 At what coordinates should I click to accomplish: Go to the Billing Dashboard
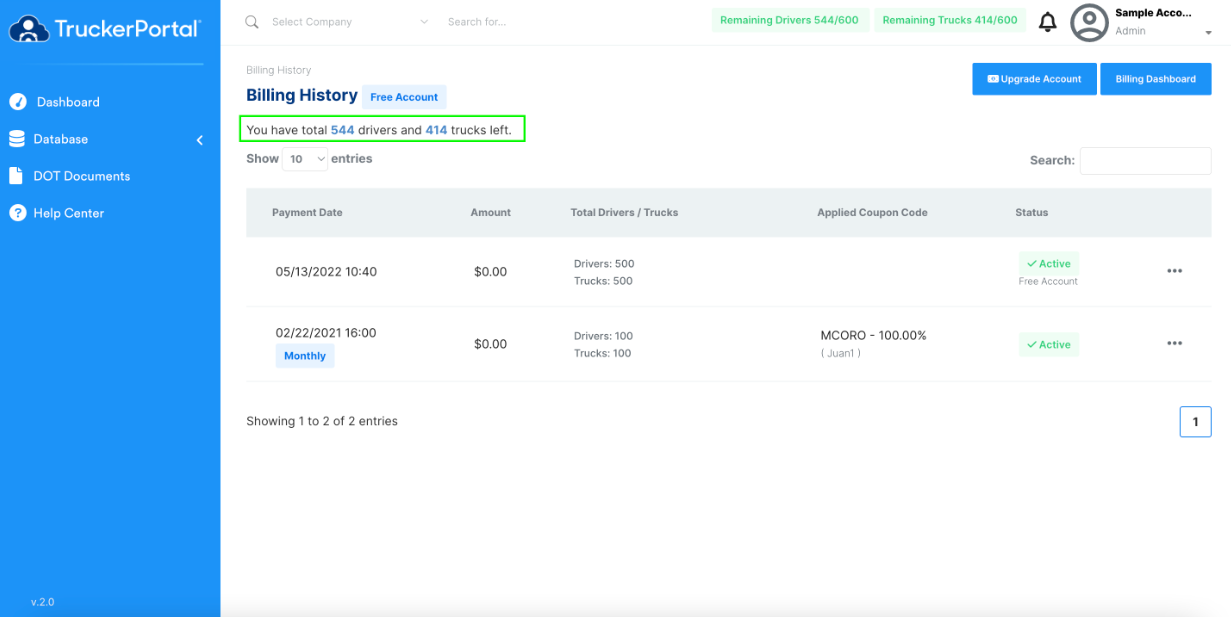[x=1155, y=79]
